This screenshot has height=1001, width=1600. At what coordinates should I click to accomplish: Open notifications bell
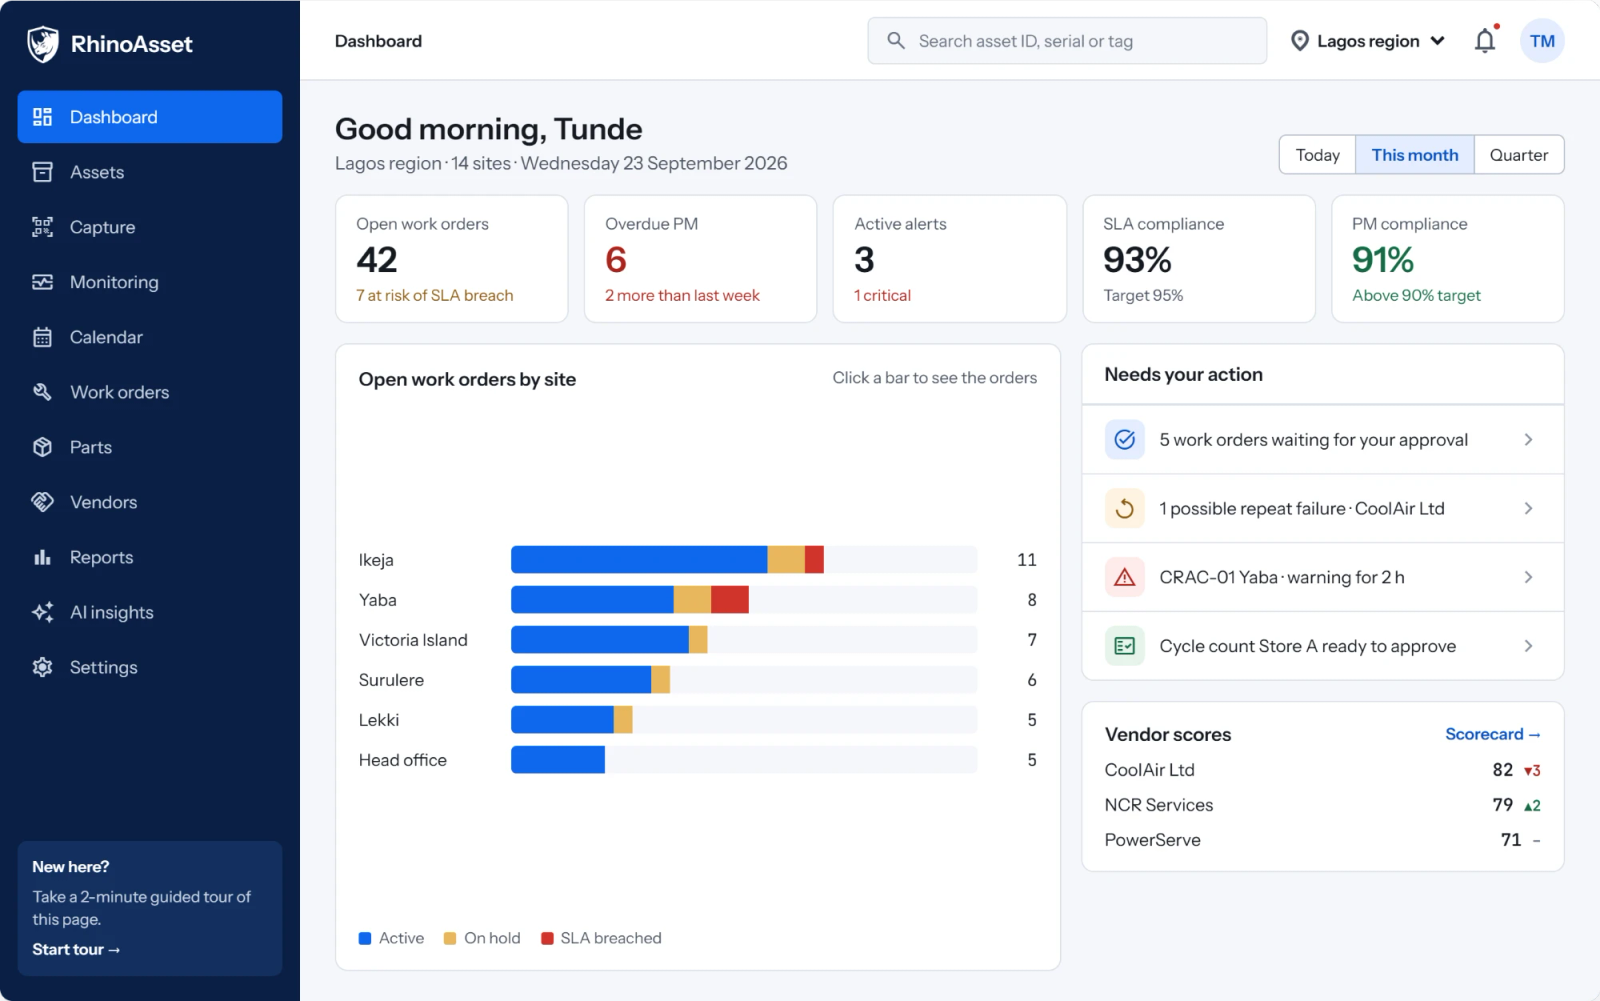click(1486, 41)
